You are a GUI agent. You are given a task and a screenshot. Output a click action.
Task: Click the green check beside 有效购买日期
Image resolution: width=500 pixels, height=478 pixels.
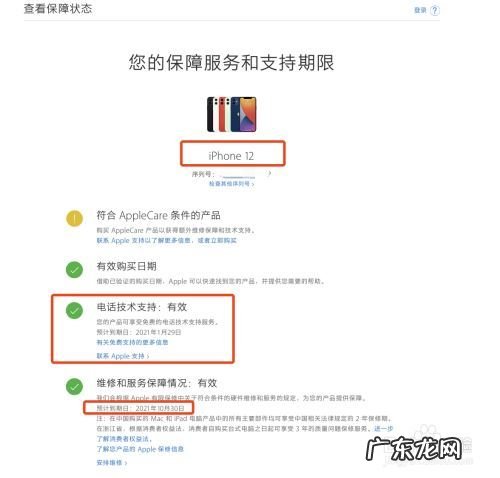(x=74, y=270)
